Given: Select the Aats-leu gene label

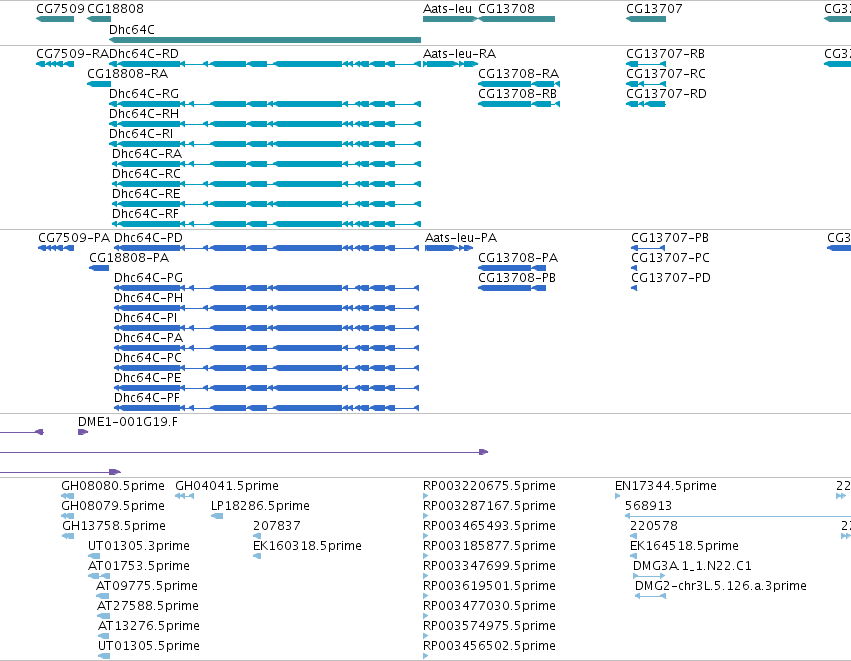Looking at the screenshot, I should [447, 9].
